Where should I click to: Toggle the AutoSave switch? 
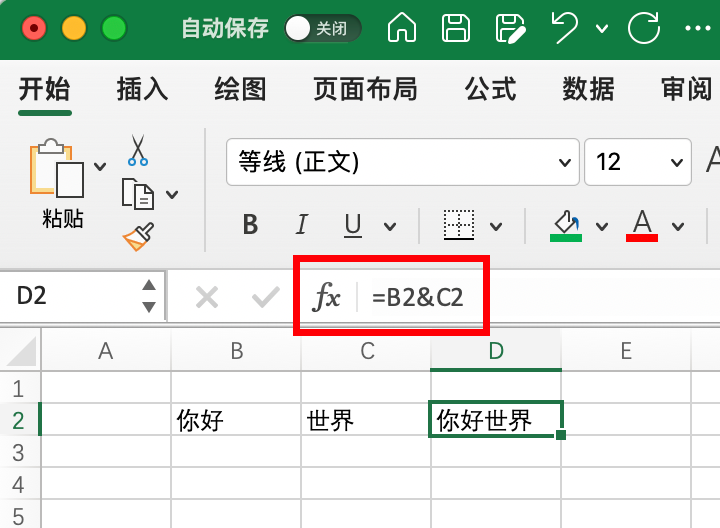tap(320, 28)
